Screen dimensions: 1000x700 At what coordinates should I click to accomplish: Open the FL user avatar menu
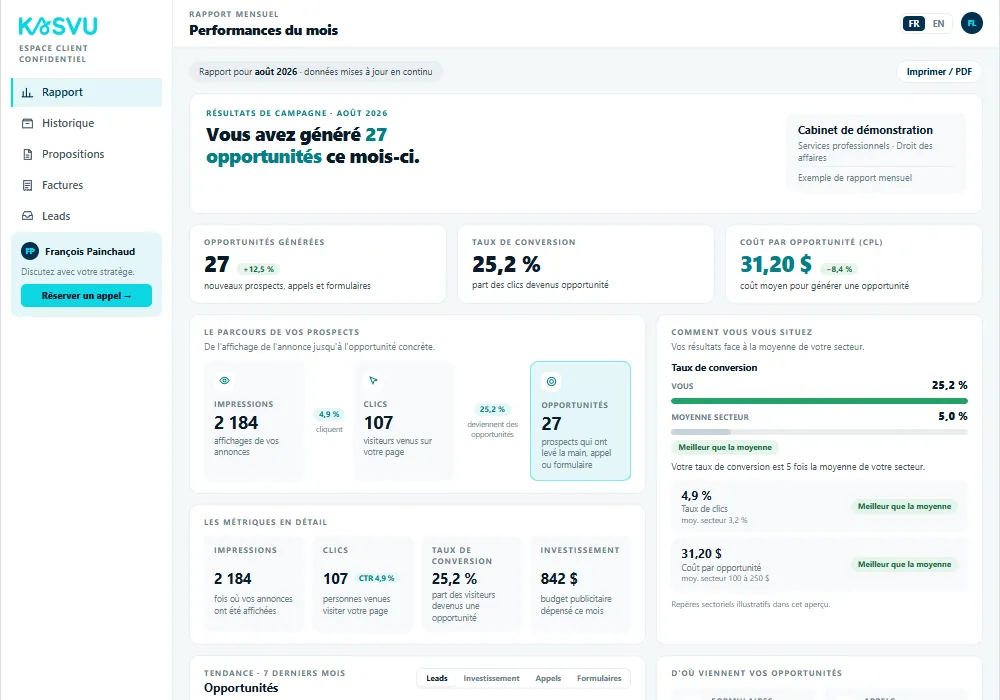pos(971,24)
